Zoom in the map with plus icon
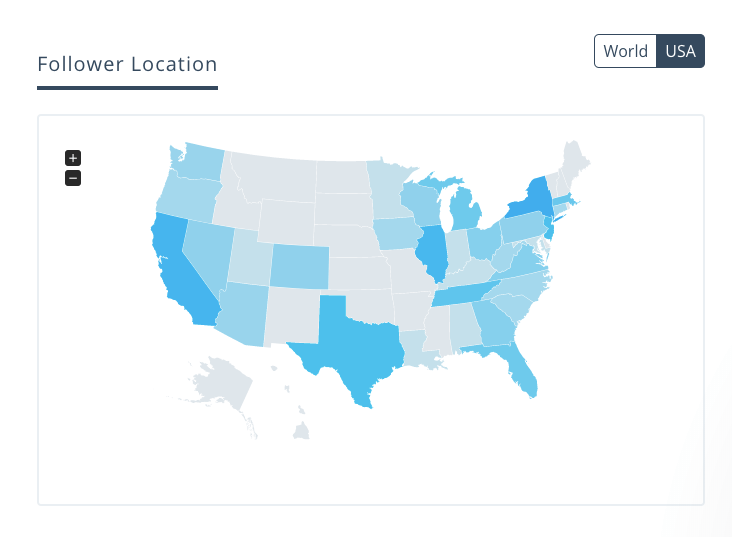 tap(73, 158)
